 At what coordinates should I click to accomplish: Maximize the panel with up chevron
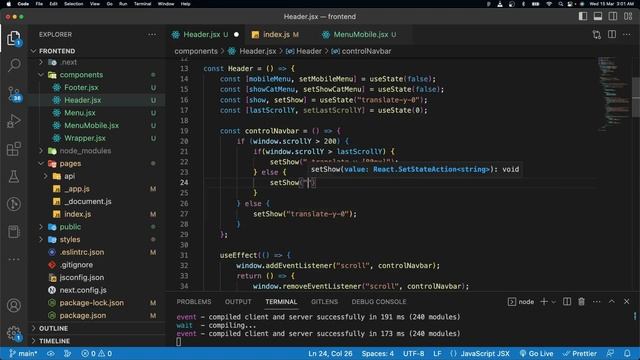(612, 301)
